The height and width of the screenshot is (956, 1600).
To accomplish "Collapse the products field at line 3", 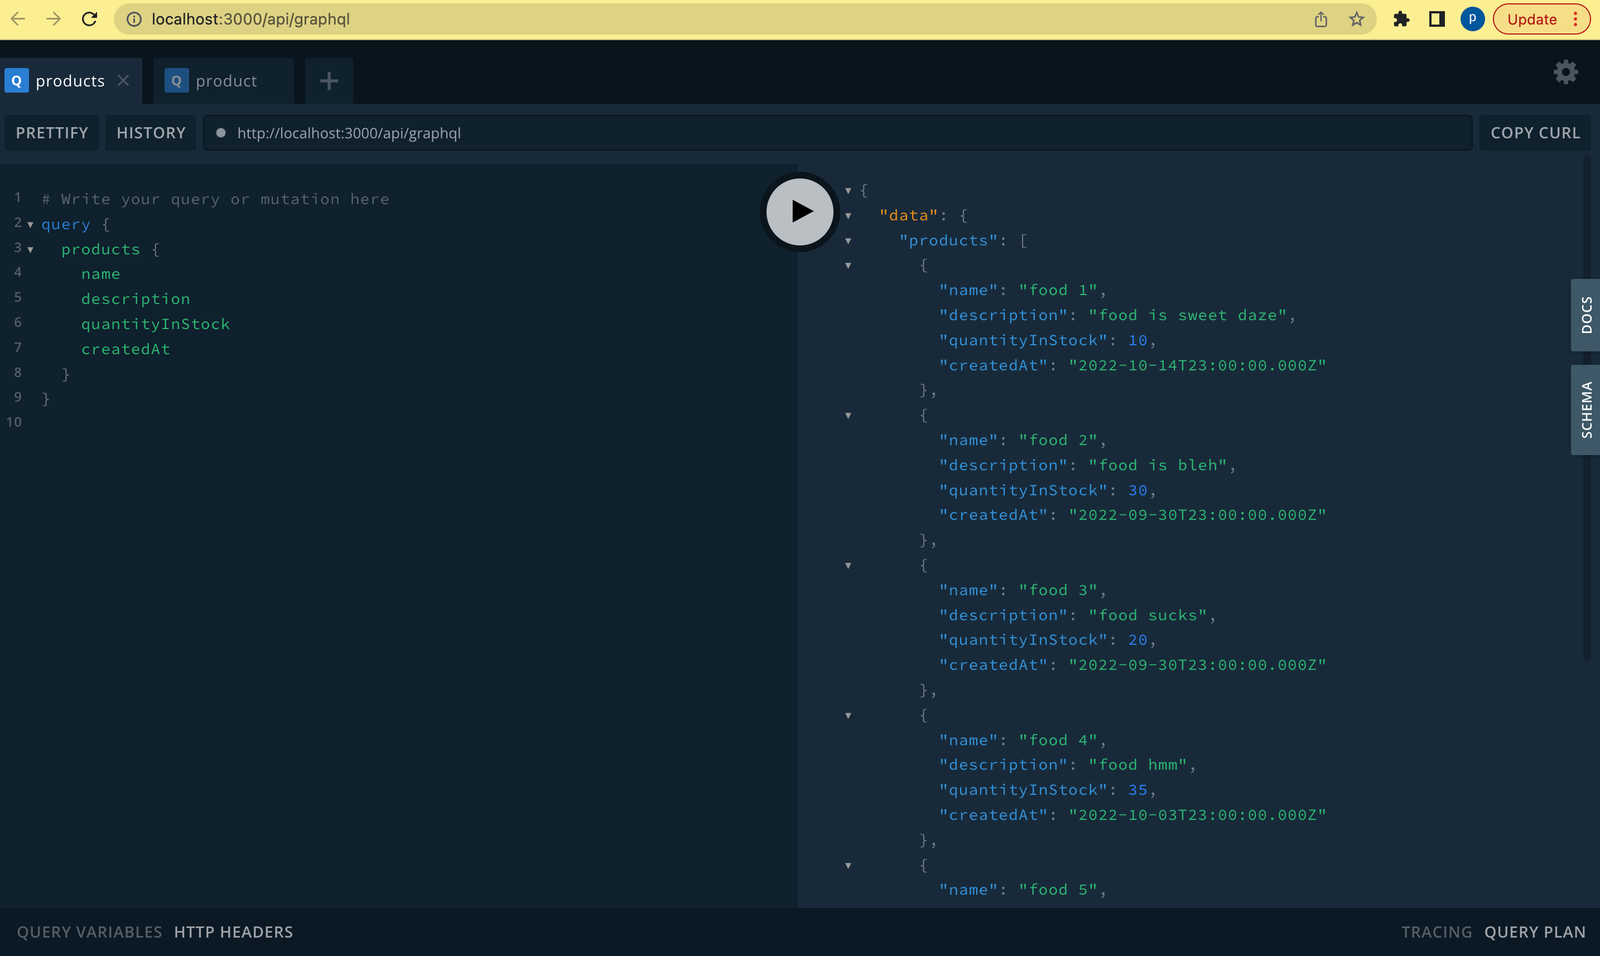I will (x=30, y=250).
